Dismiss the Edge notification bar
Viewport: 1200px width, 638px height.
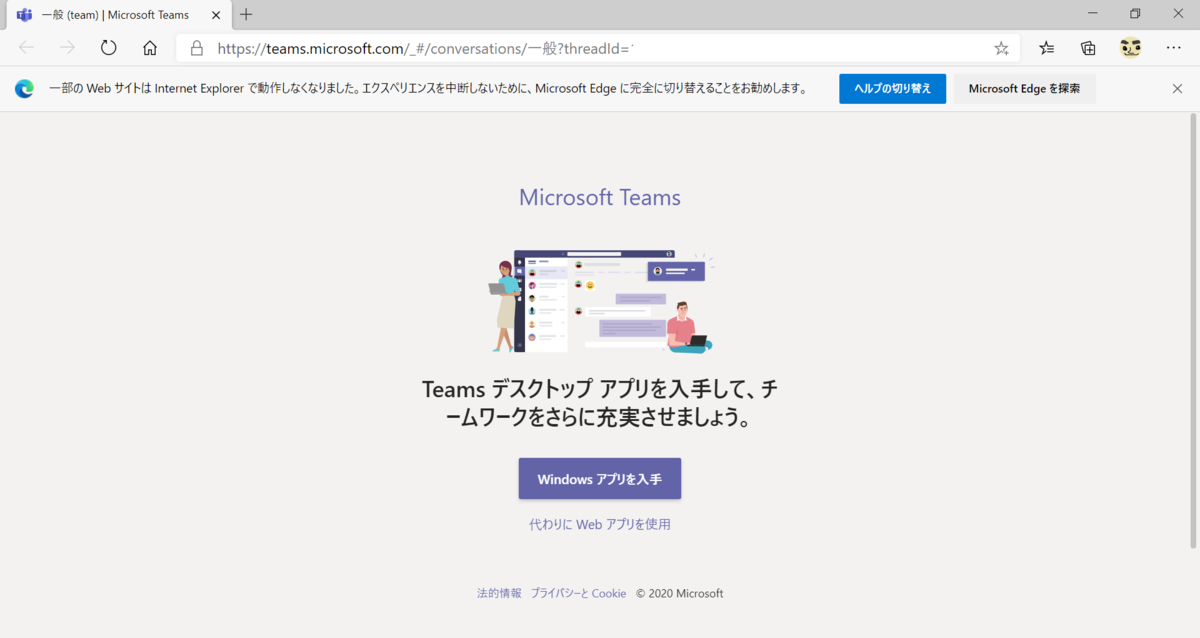tap(1177, 88)
